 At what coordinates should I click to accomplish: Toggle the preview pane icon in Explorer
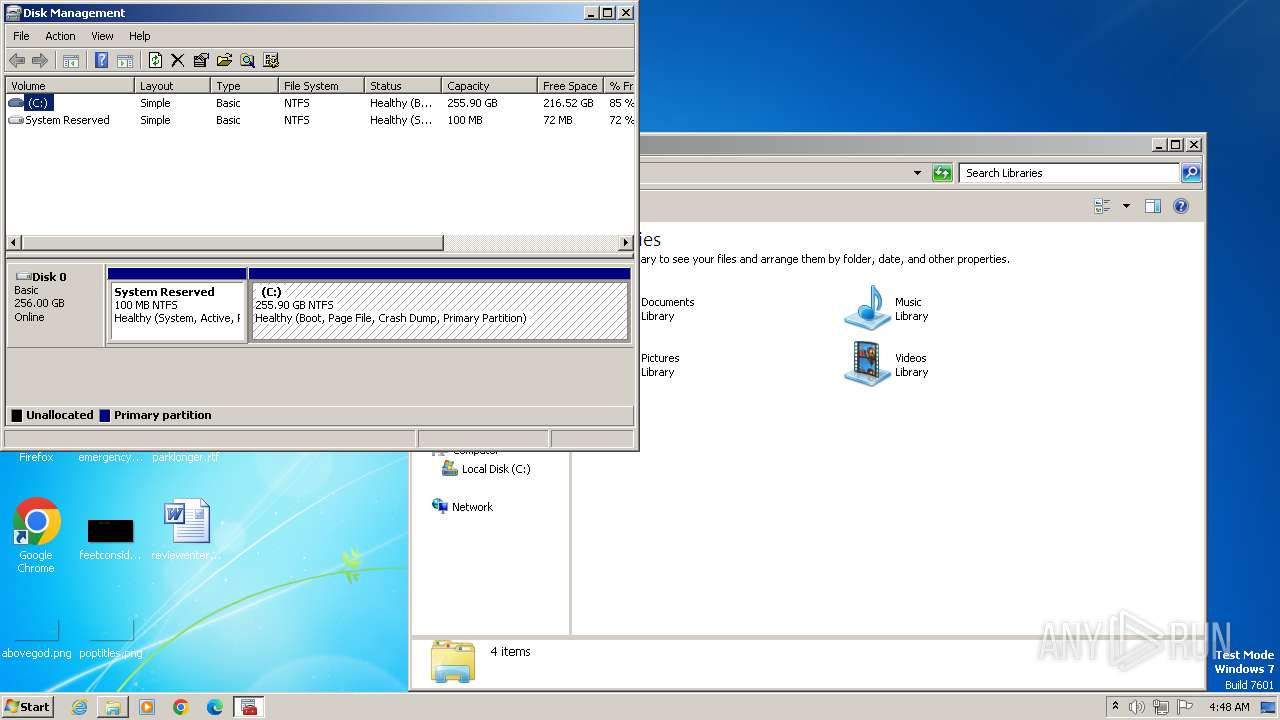[1152, 206]
